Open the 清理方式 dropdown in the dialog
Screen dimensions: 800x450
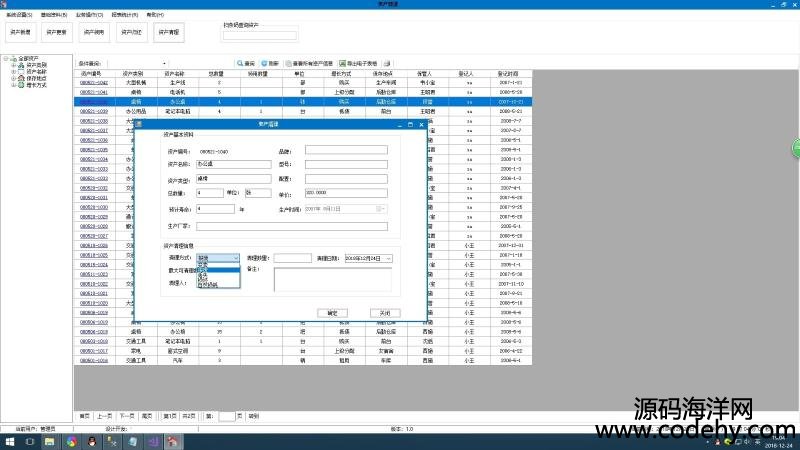click(236, 258)
